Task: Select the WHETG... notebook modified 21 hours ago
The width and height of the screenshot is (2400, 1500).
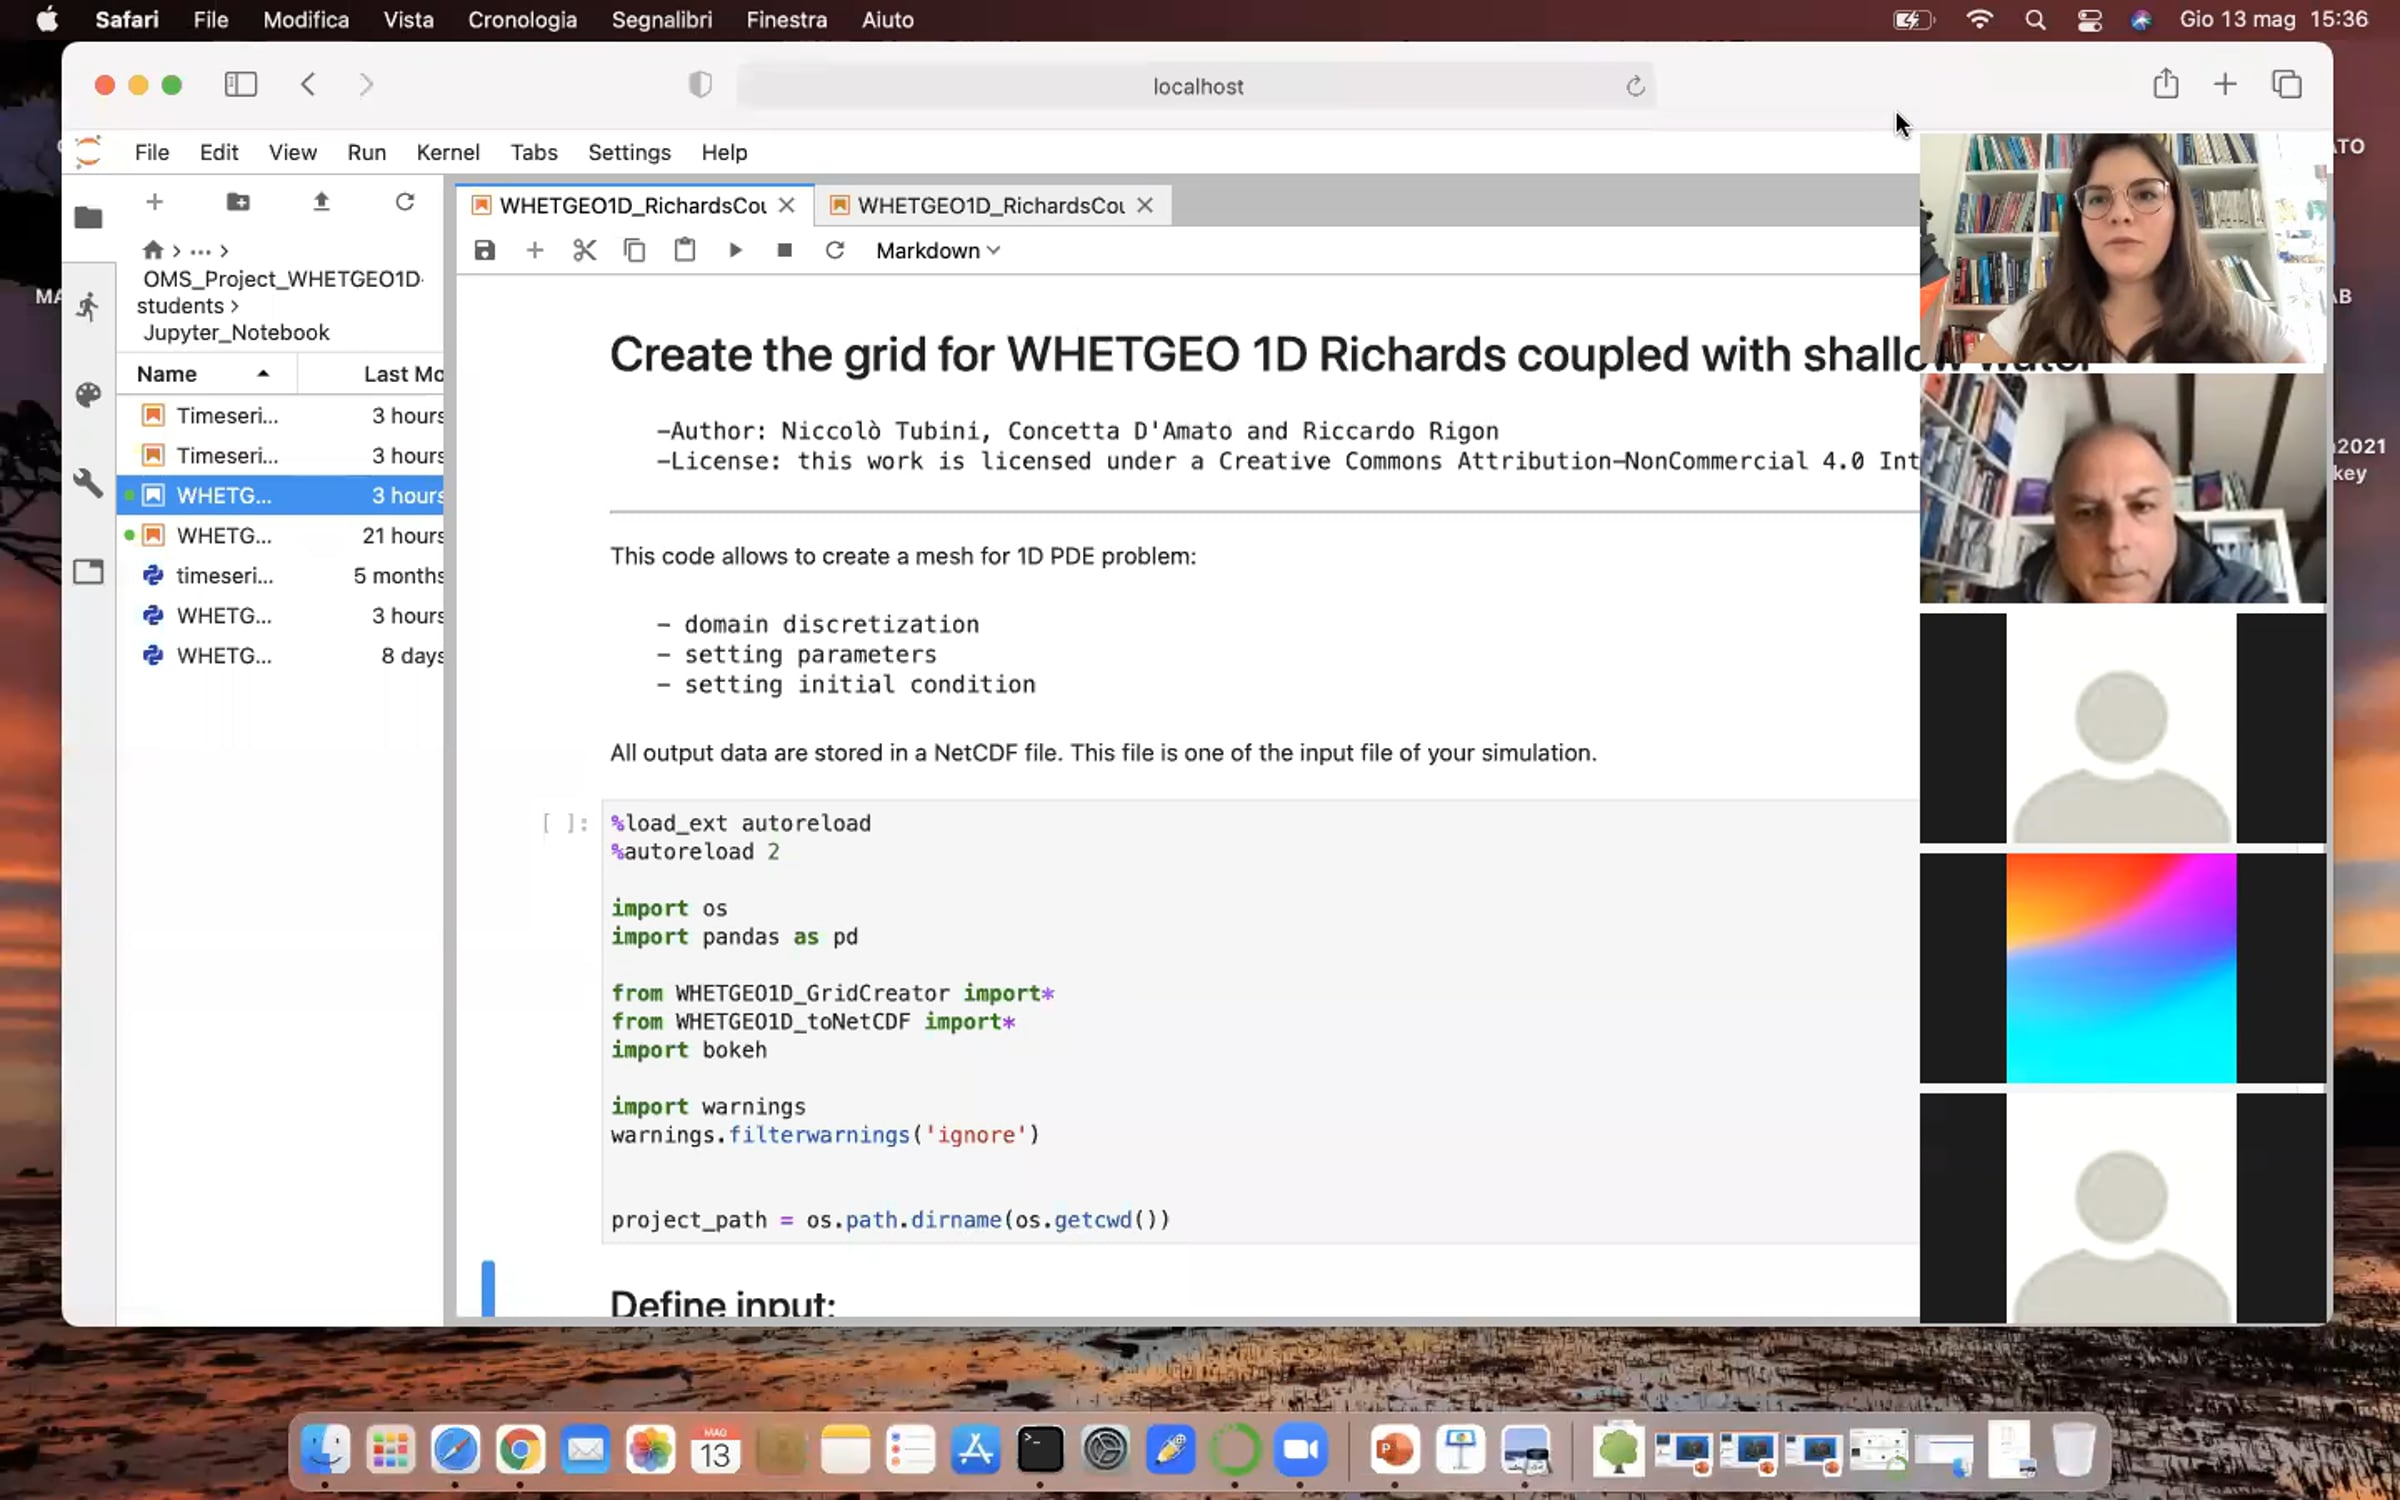Action: [280, 535]
